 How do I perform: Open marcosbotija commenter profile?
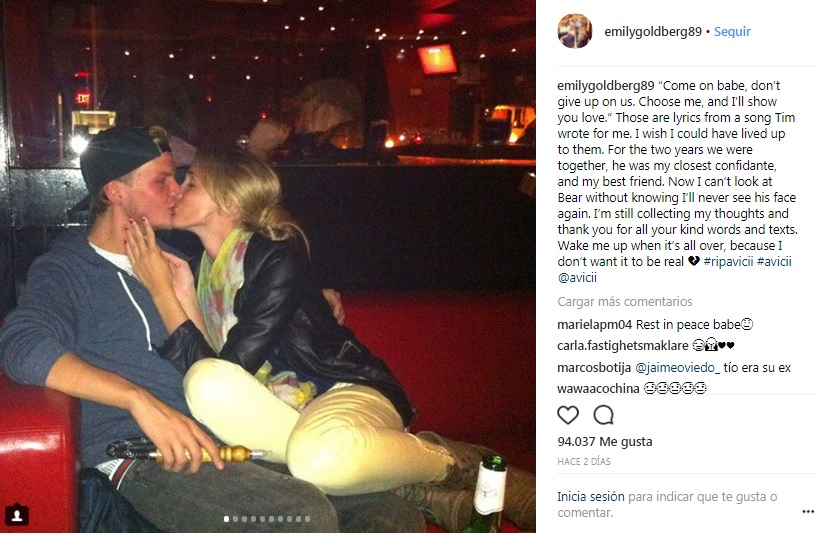point(594,368)
